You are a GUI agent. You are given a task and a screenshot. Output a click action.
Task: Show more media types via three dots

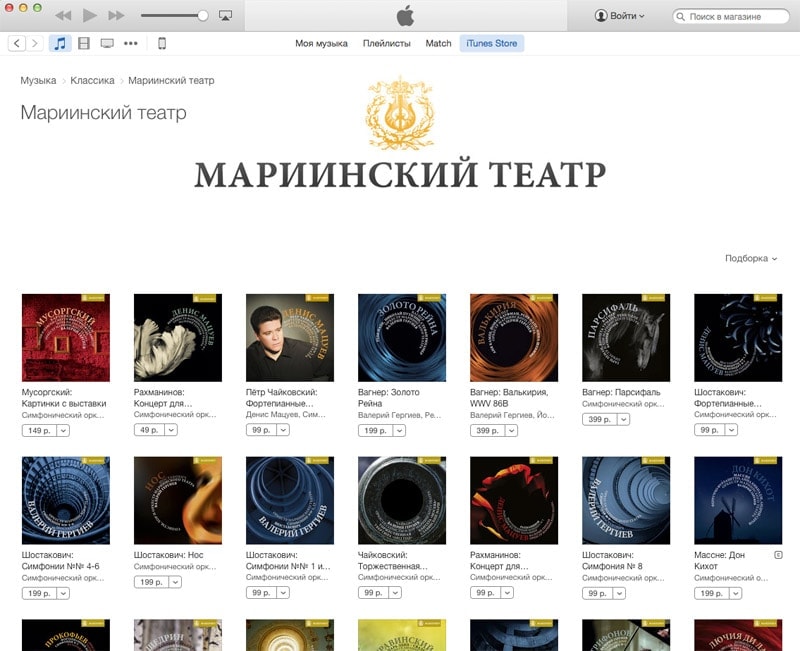tap(131, 43)
